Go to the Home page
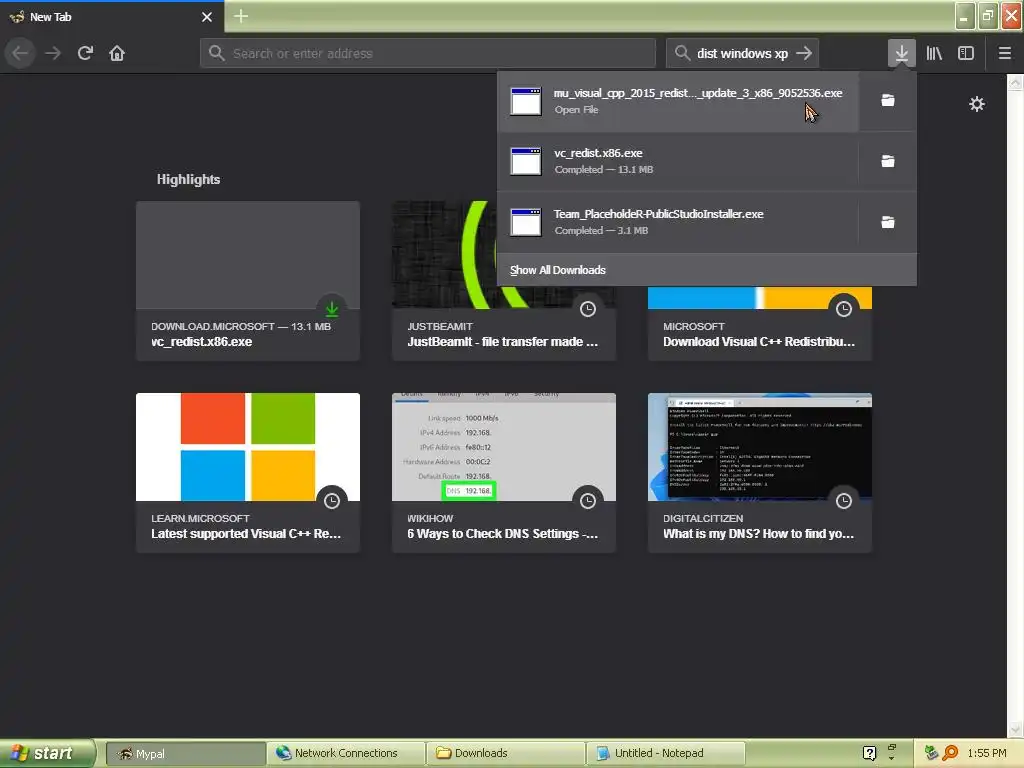1024x768 pixels. coord(117,53)
